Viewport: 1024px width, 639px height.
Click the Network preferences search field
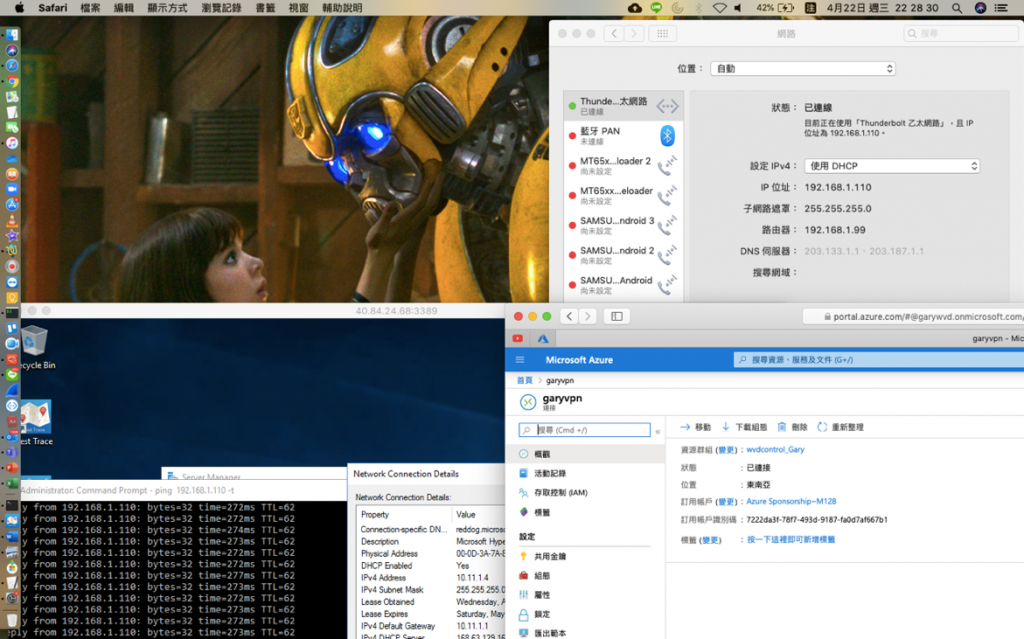960,33
